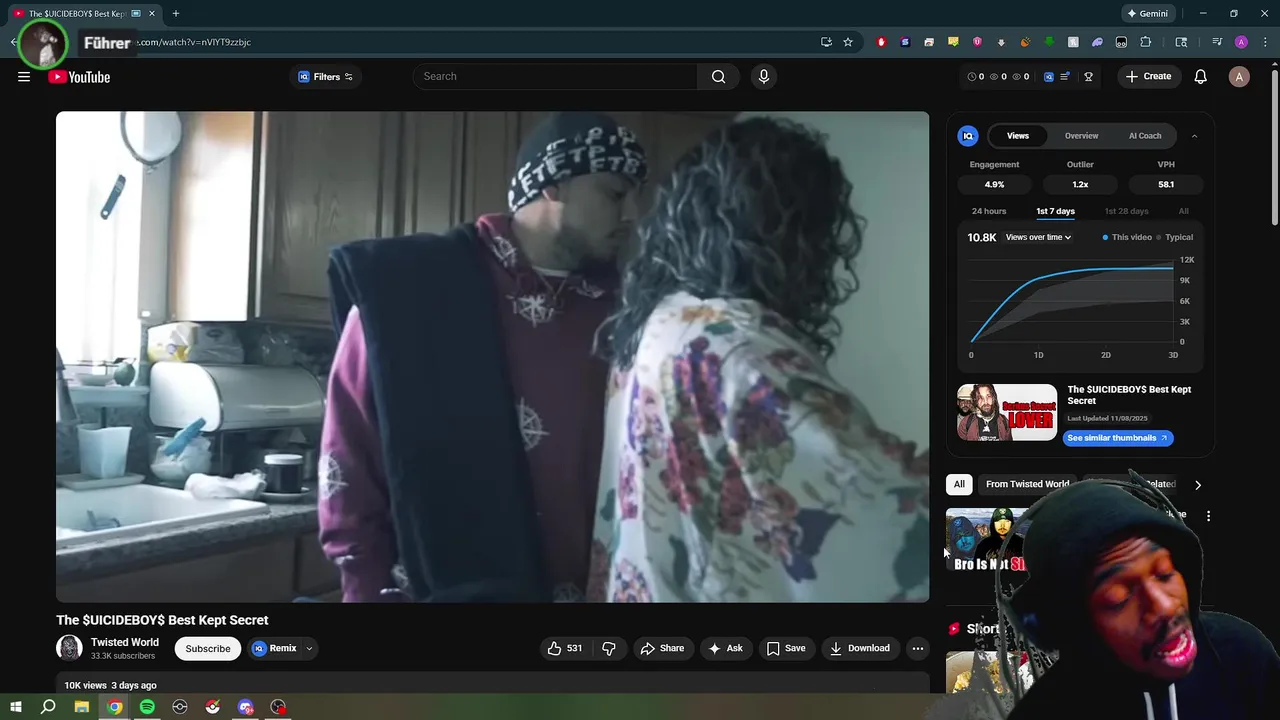
Task: Subscribe to Twisted World
Action: click(x=208, y=648)
